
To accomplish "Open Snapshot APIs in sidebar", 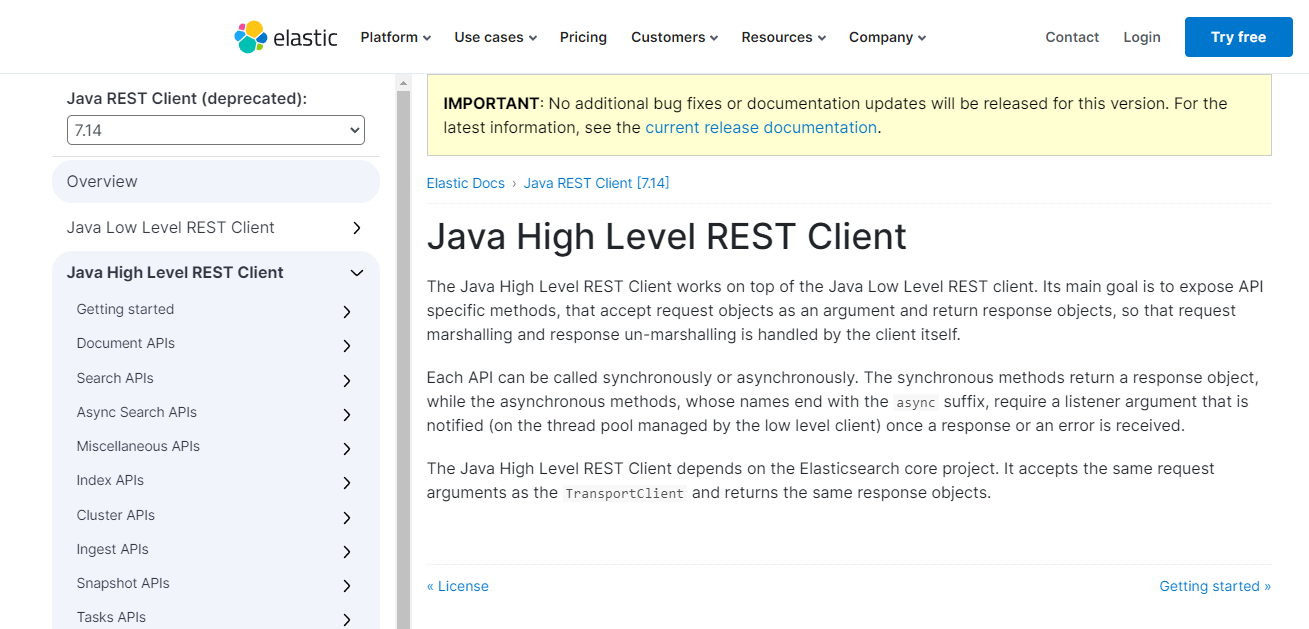I will 123,583.
